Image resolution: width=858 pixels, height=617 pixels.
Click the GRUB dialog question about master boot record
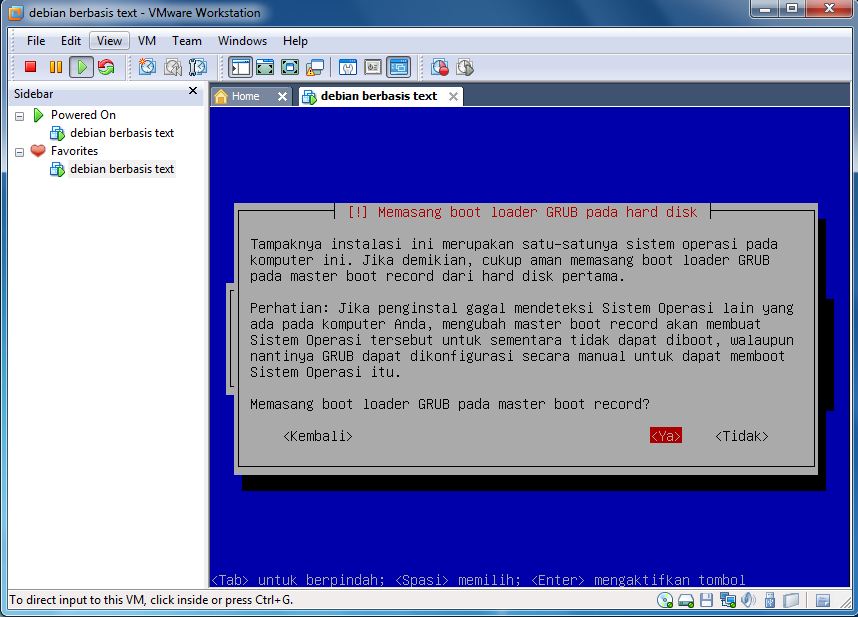pyautogui.click(x=450, y=404)
